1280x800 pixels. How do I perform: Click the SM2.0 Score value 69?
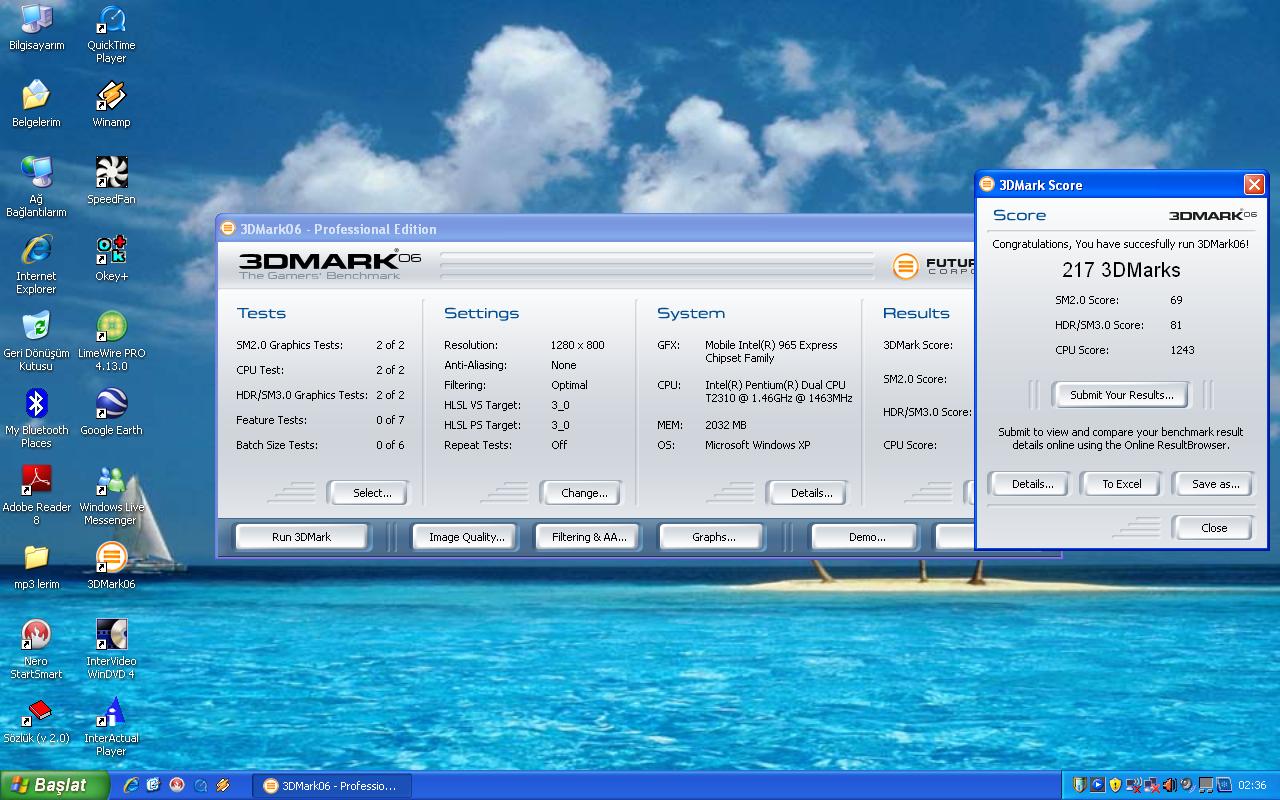(x=1176, y=300)
